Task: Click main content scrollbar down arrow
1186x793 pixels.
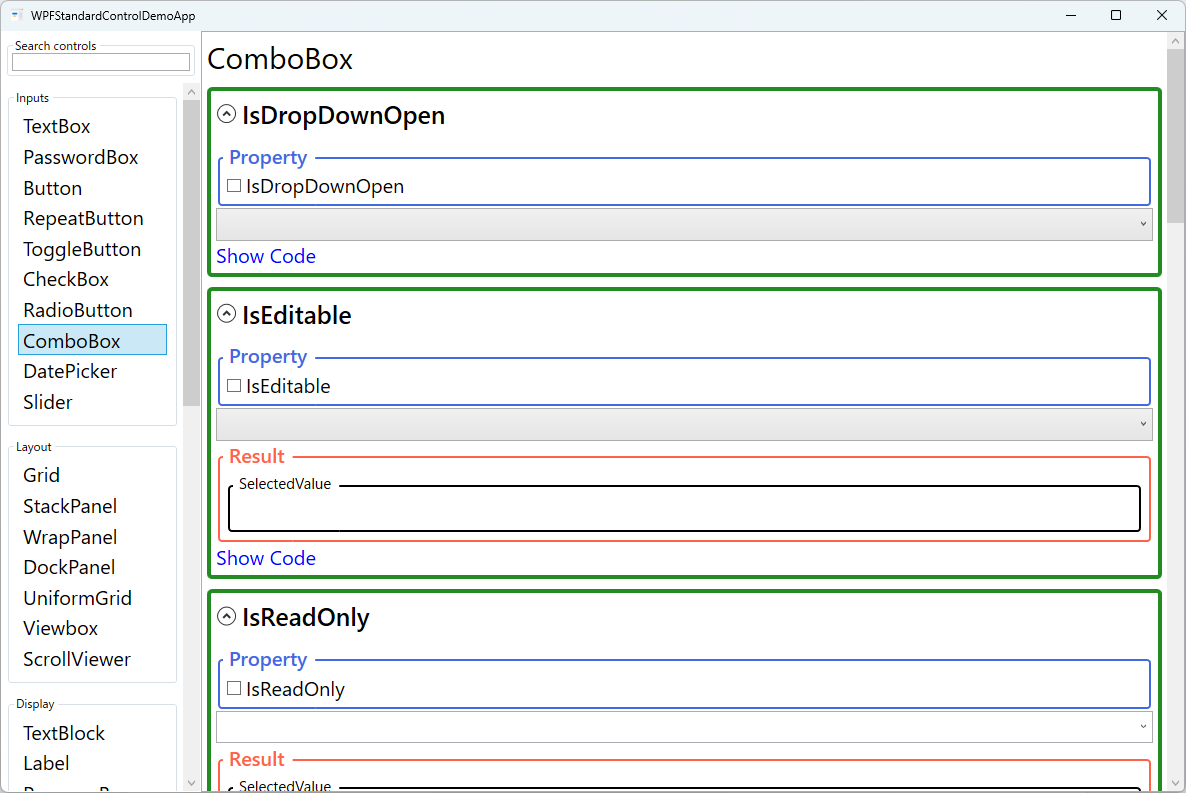Action: [1175, 783]
